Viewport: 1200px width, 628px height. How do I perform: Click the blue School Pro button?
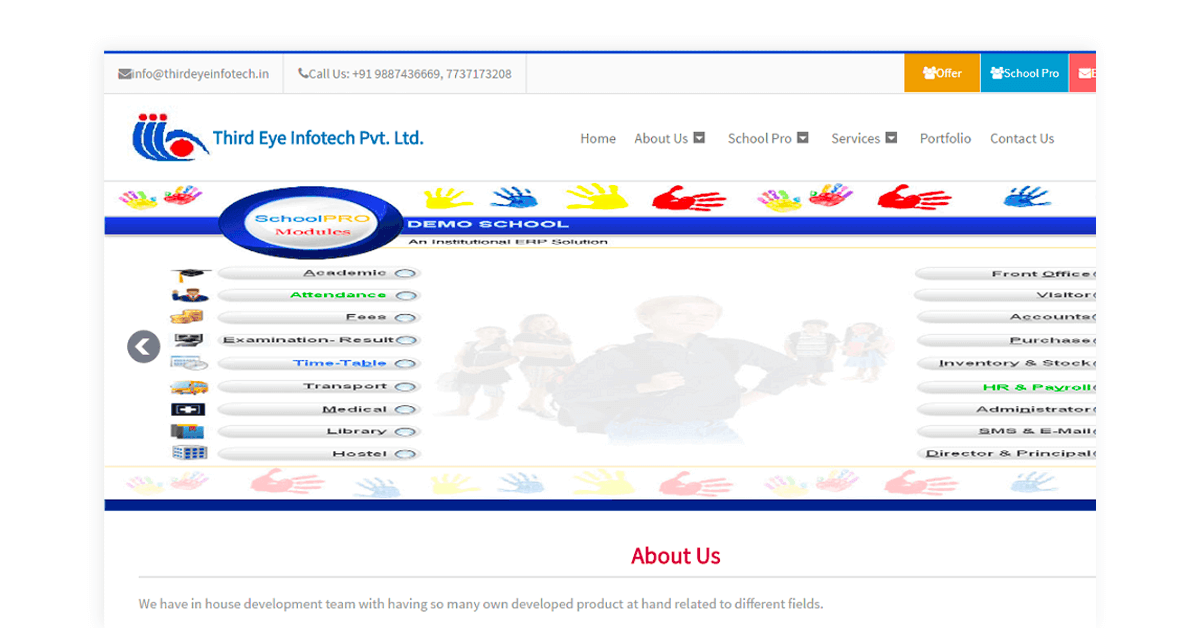[x=1024, y=73]
